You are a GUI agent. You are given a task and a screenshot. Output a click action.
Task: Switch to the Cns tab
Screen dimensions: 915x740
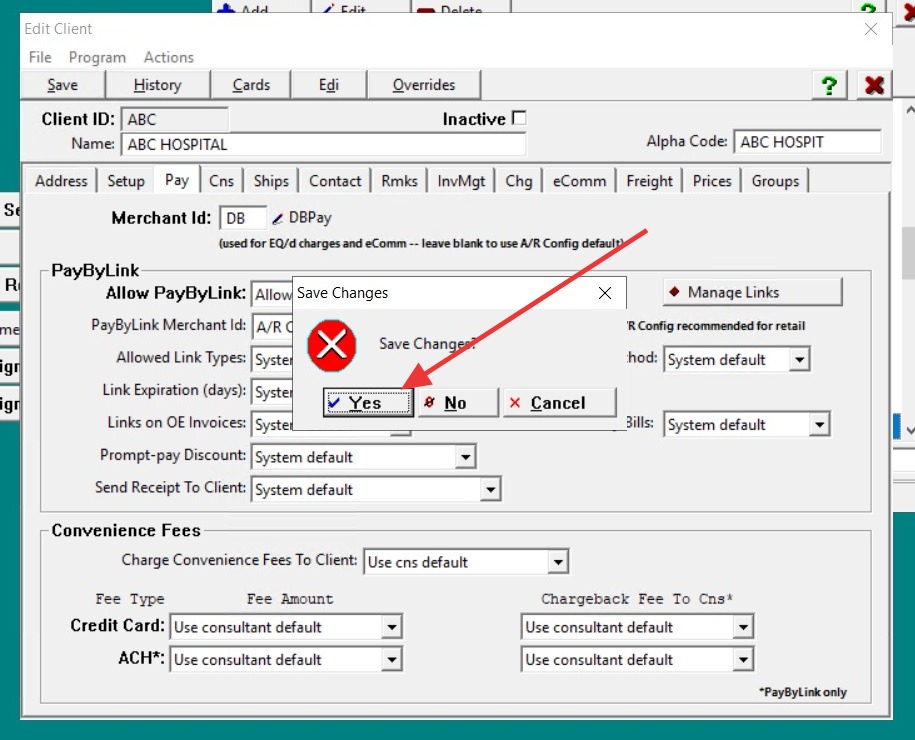222,181
